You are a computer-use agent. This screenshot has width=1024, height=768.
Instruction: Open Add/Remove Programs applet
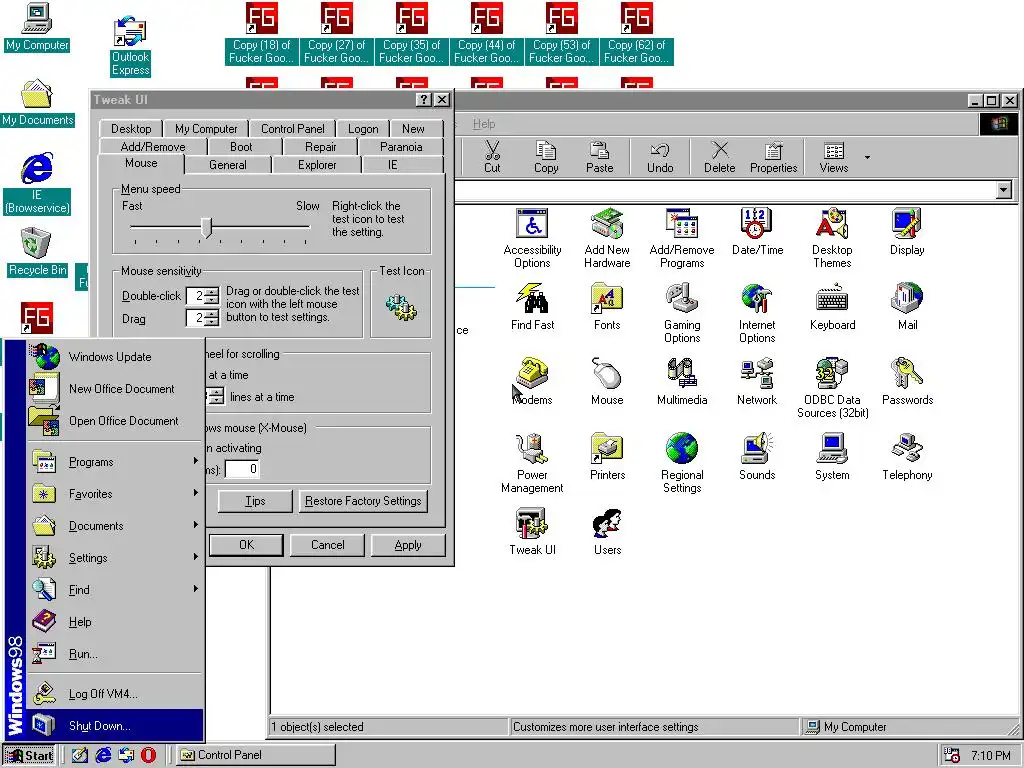682,238
